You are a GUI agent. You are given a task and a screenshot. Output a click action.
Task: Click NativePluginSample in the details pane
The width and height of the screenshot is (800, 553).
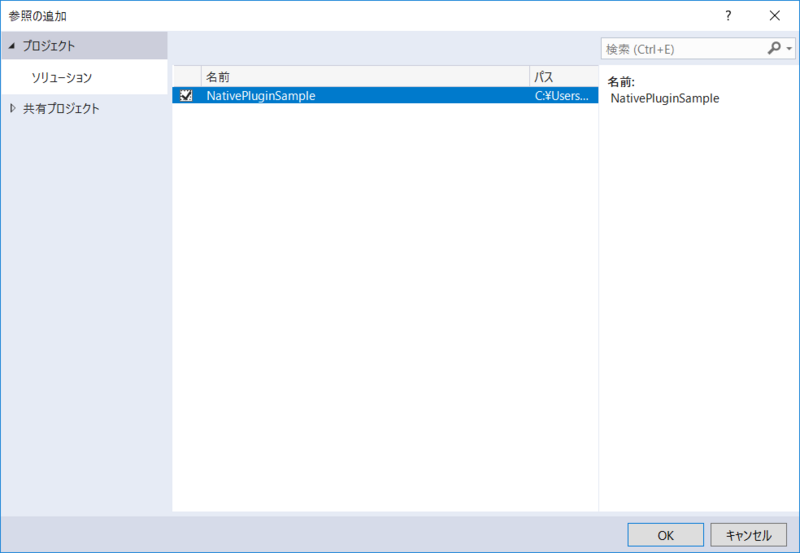665,98
